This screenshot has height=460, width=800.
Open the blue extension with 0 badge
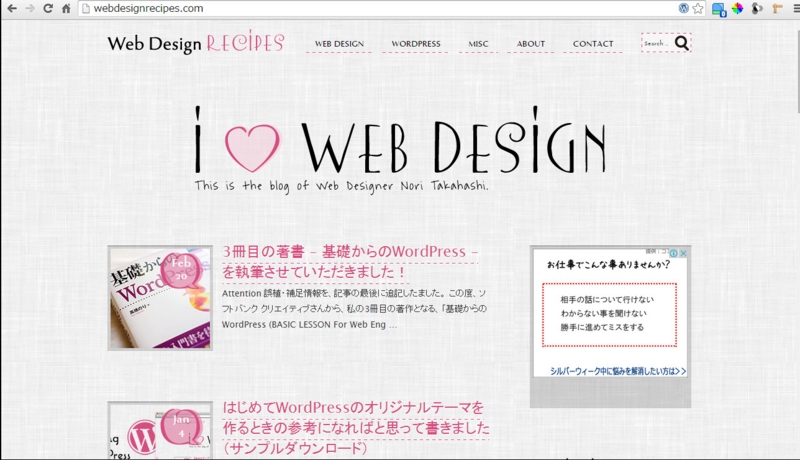[x=719, y=9]
